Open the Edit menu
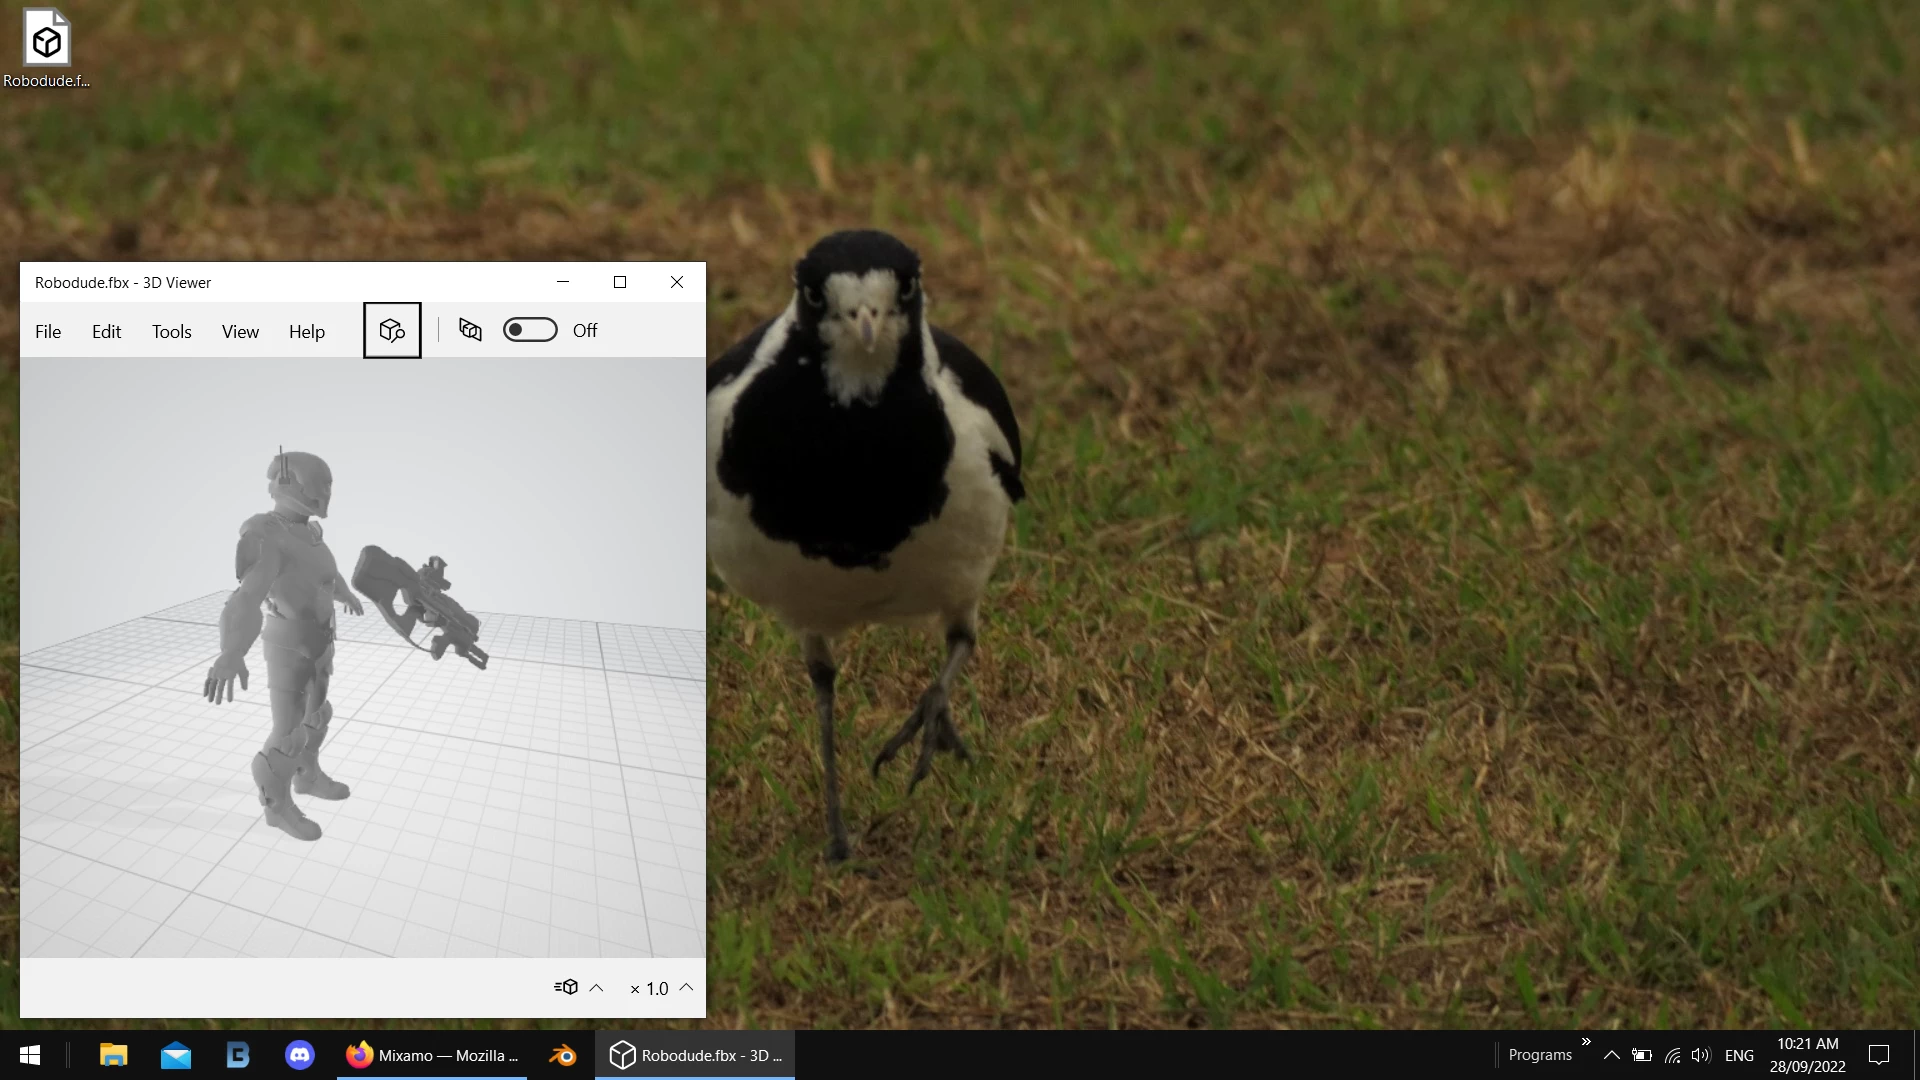This screenshot has width=1920, height=1080. 106,332
